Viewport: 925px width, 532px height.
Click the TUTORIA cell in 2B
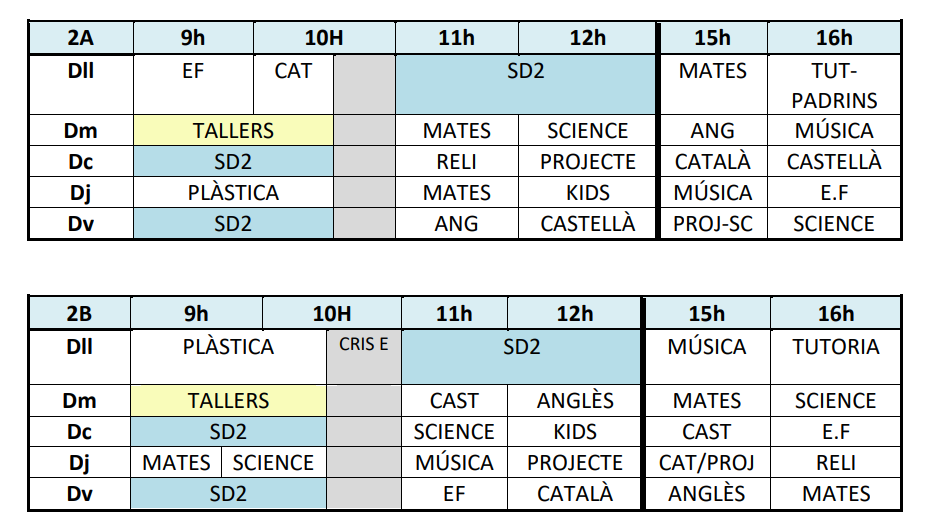(835, 347)
